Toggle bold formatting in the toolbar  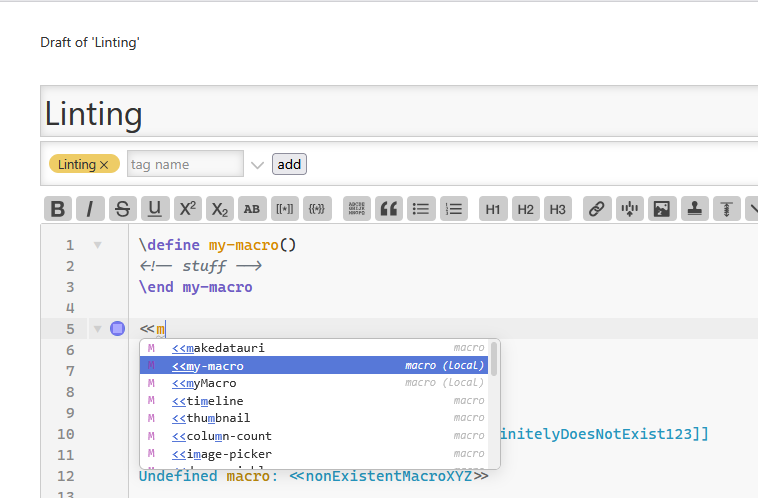click(58, 209)
